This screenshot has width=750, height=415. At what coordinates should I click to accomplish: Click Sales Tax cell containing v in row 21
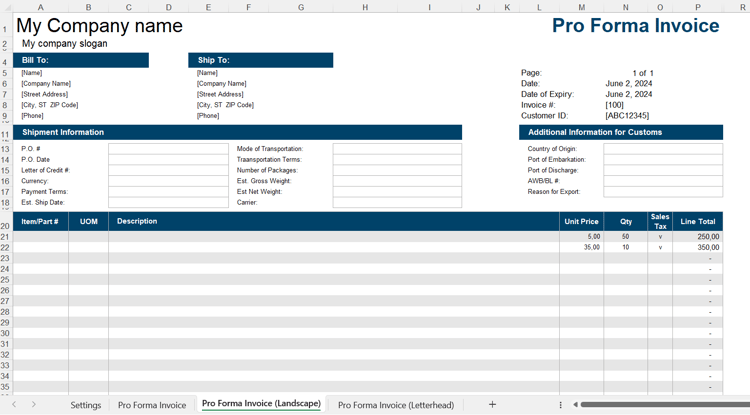click(x=660, y=237)
